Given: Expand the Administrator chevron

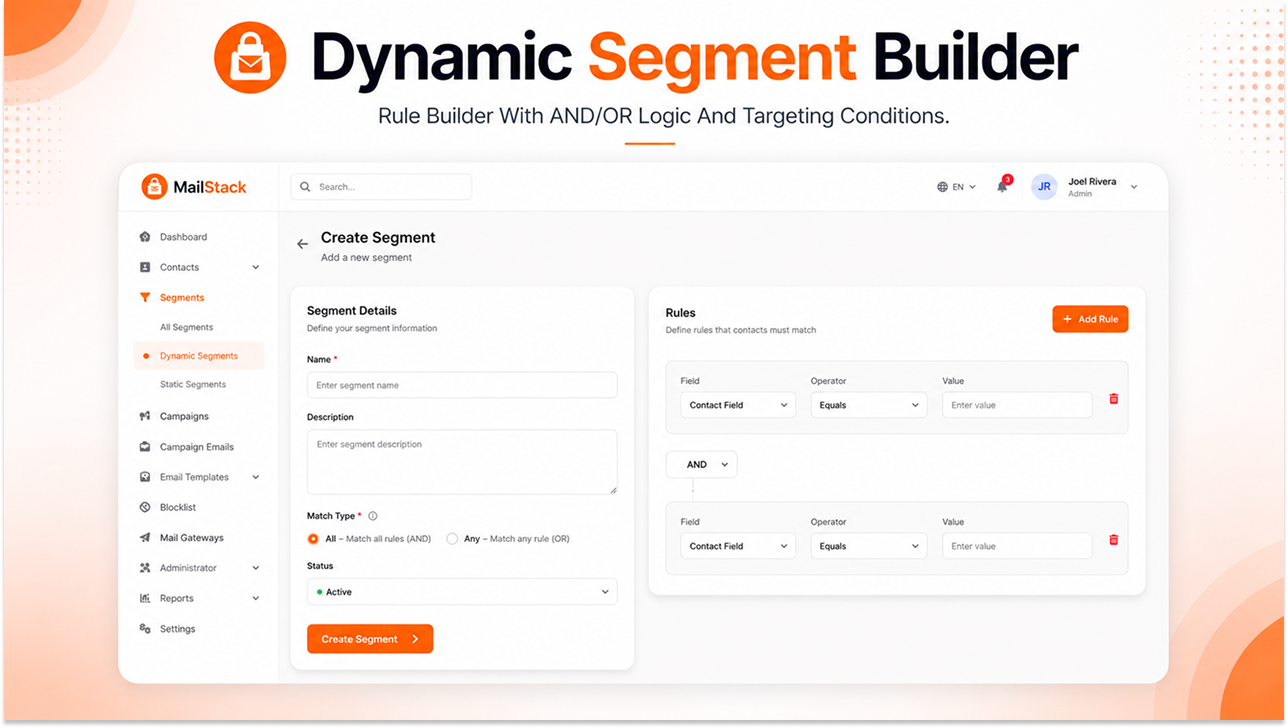Looking at the screenshot, I should (x=256, y=568).
